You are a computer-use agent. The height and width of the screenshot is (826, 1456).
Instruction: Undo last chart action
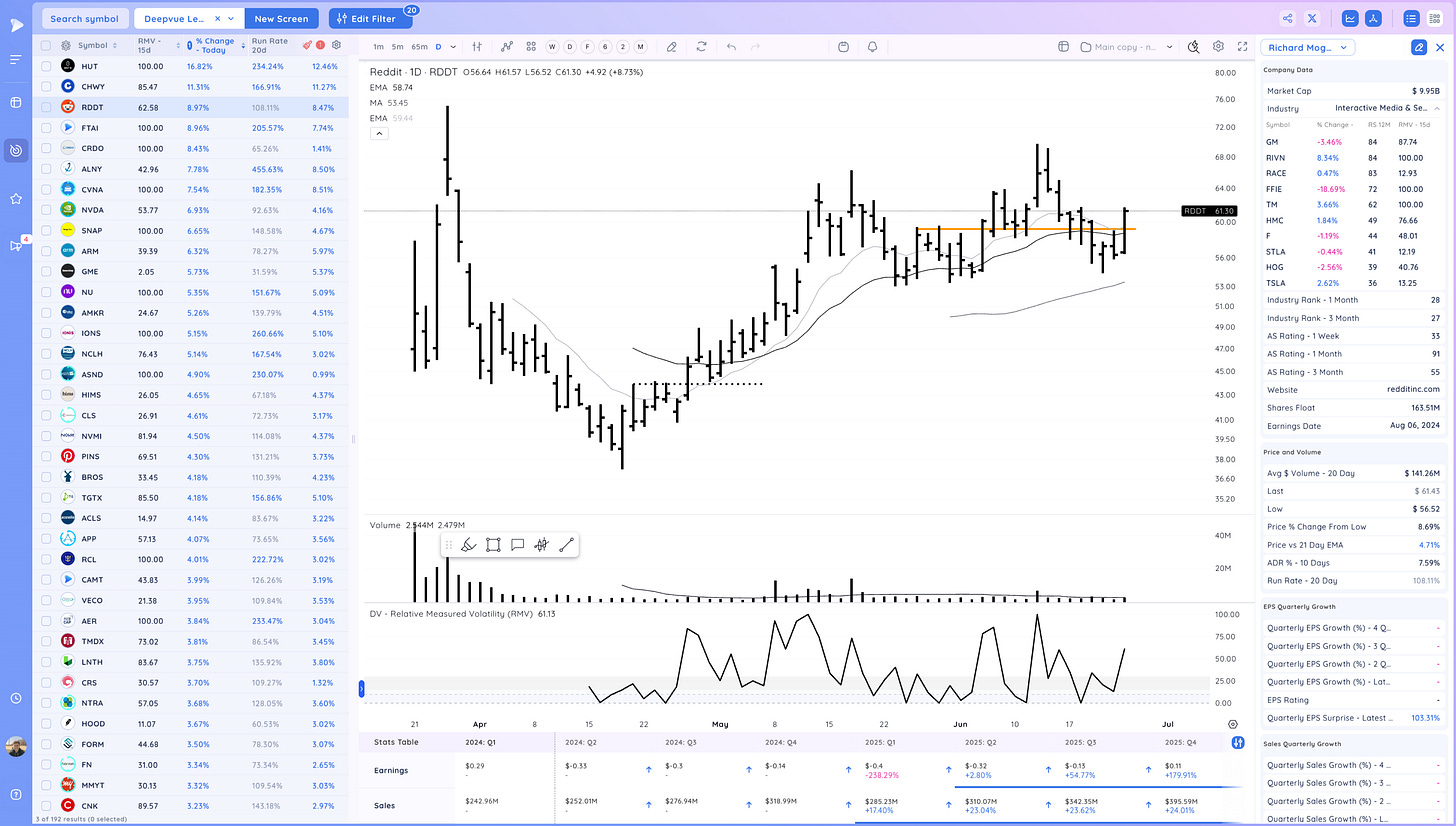click(731, 46)
